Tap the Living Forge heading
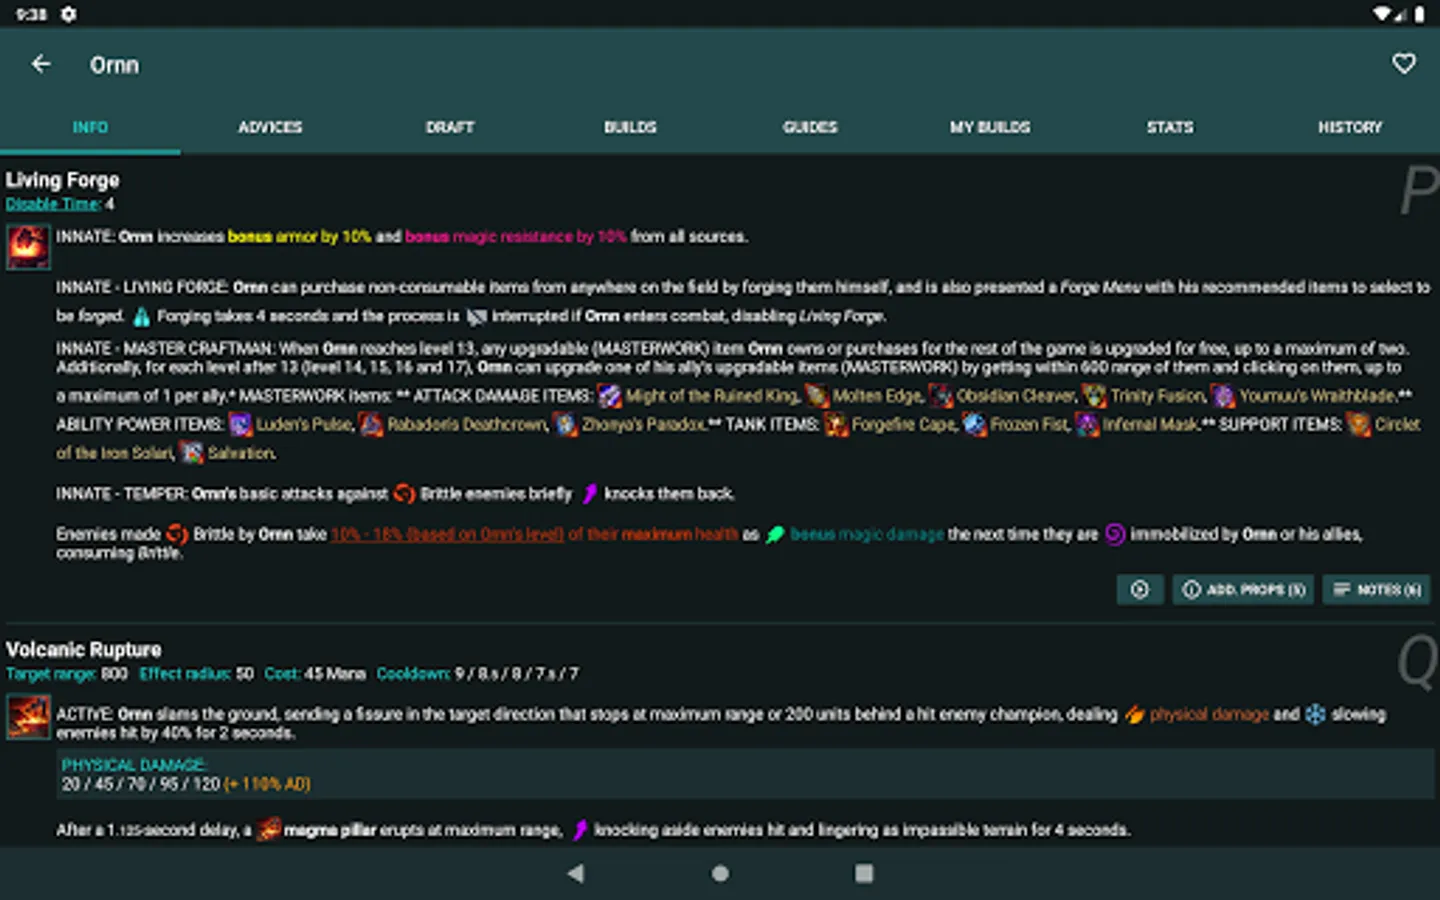 [x=62, y=180]
